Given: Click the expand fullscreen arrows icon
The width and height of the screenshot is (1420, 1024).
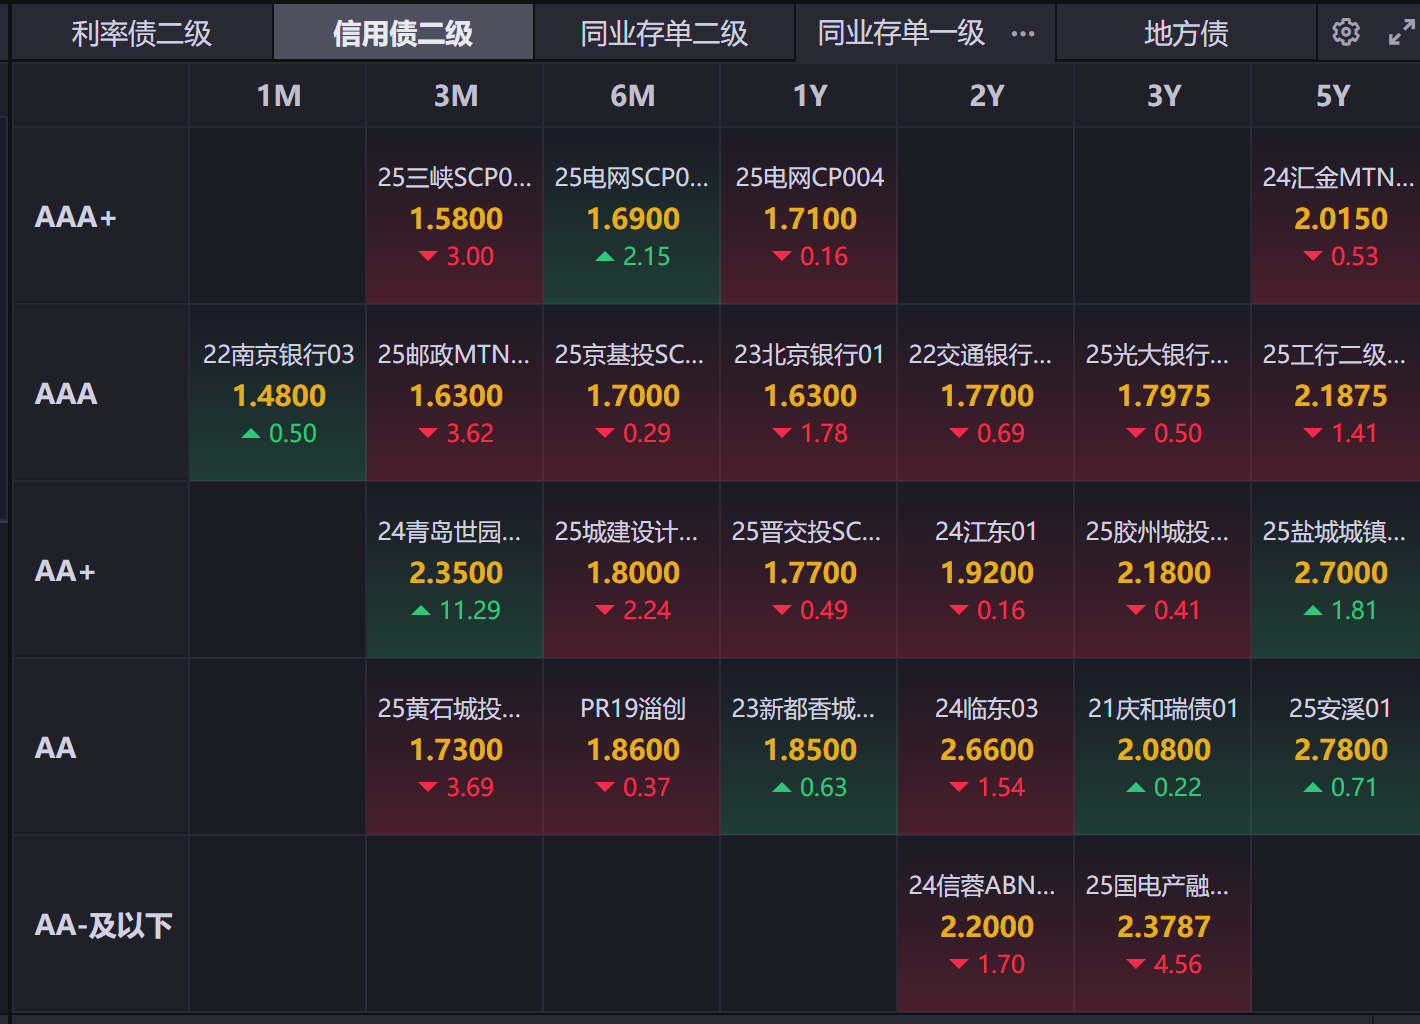Looking at the screenshot, I should 1401,32.
